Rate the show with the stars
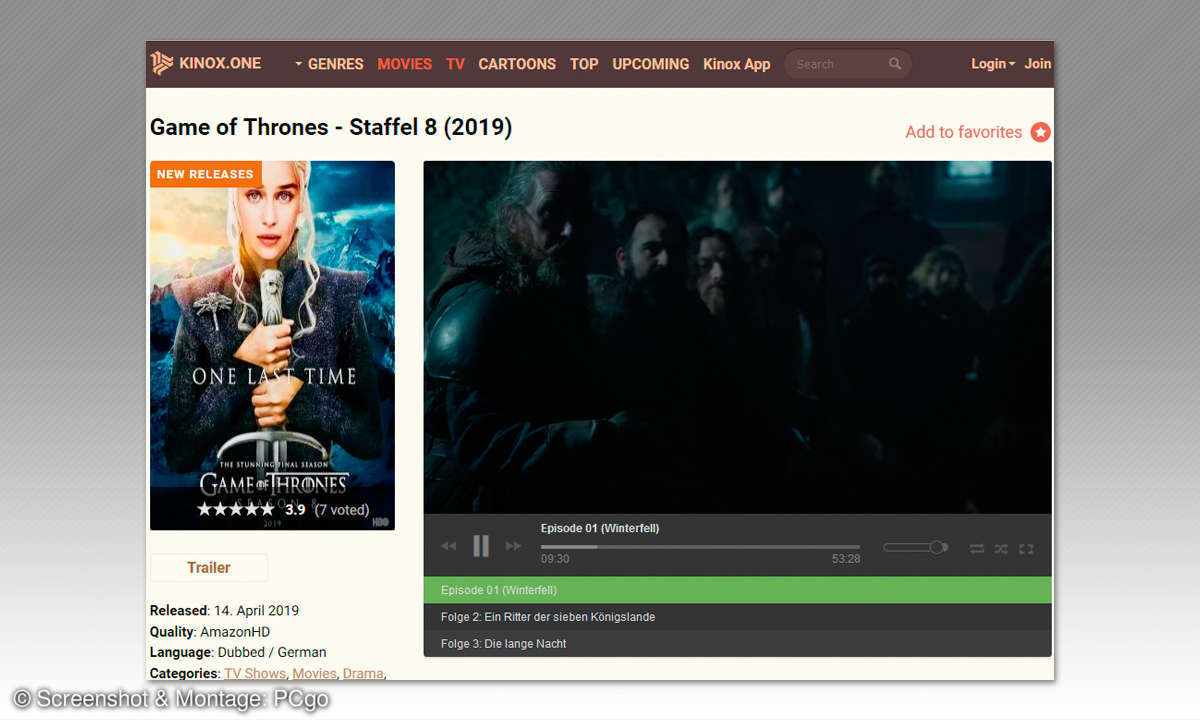The image size is (1200, 720). (236, 509)
